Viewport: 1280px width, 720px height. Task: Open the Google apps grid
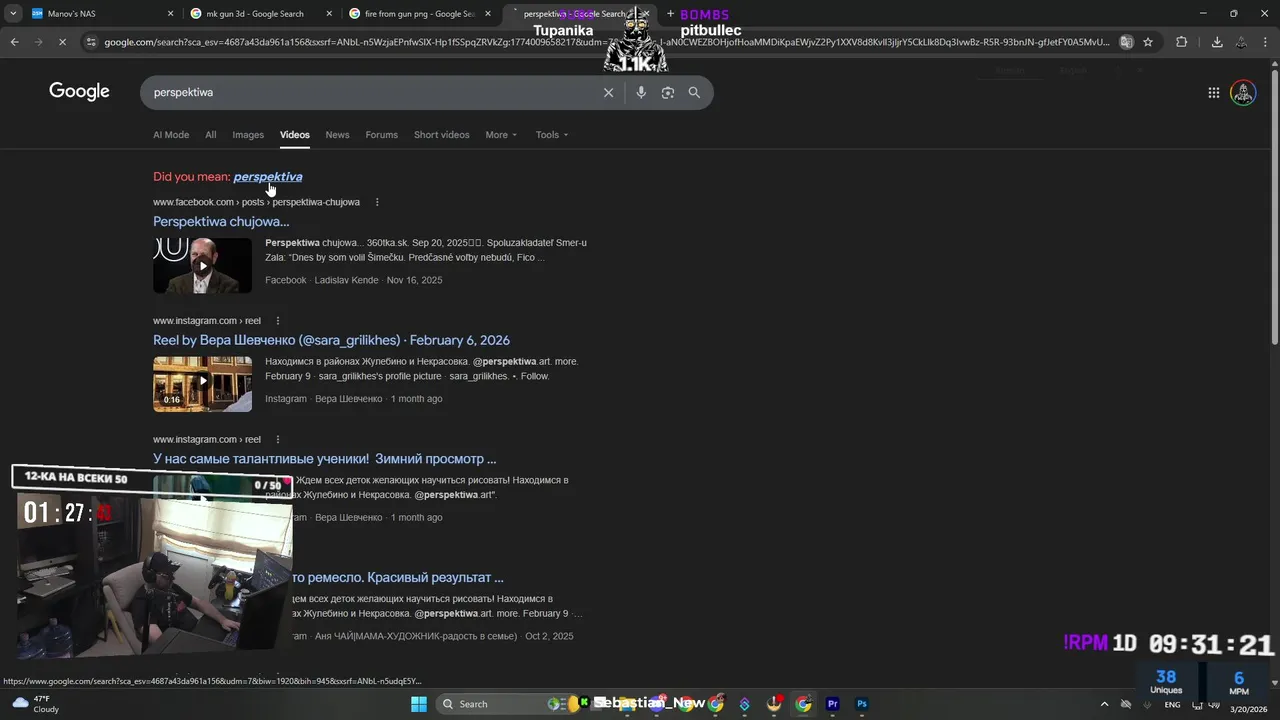(1213, 92)
